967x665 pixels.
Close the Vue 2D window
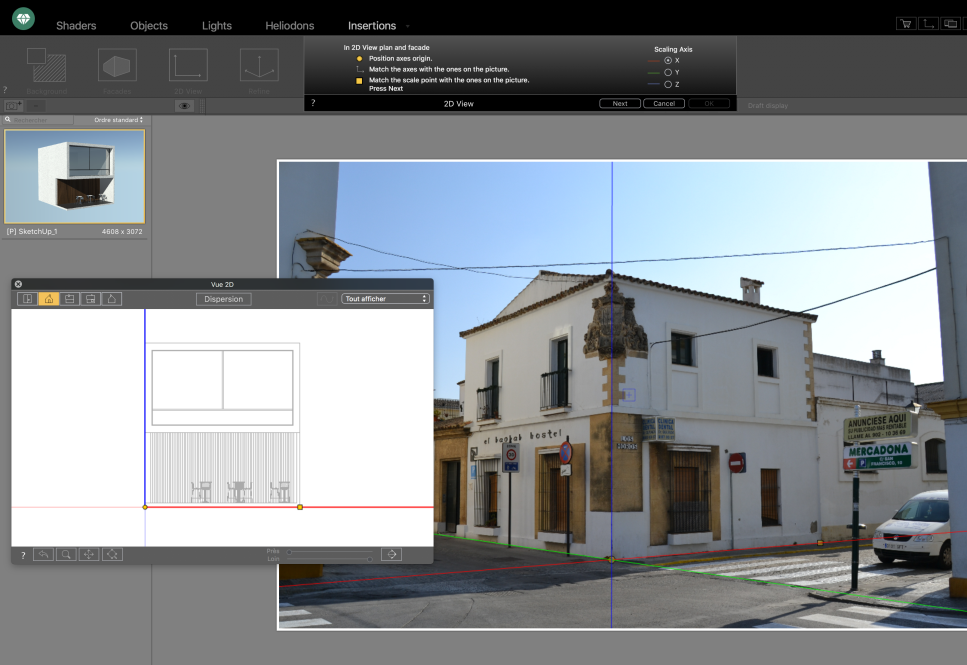(x=19, y=284)
